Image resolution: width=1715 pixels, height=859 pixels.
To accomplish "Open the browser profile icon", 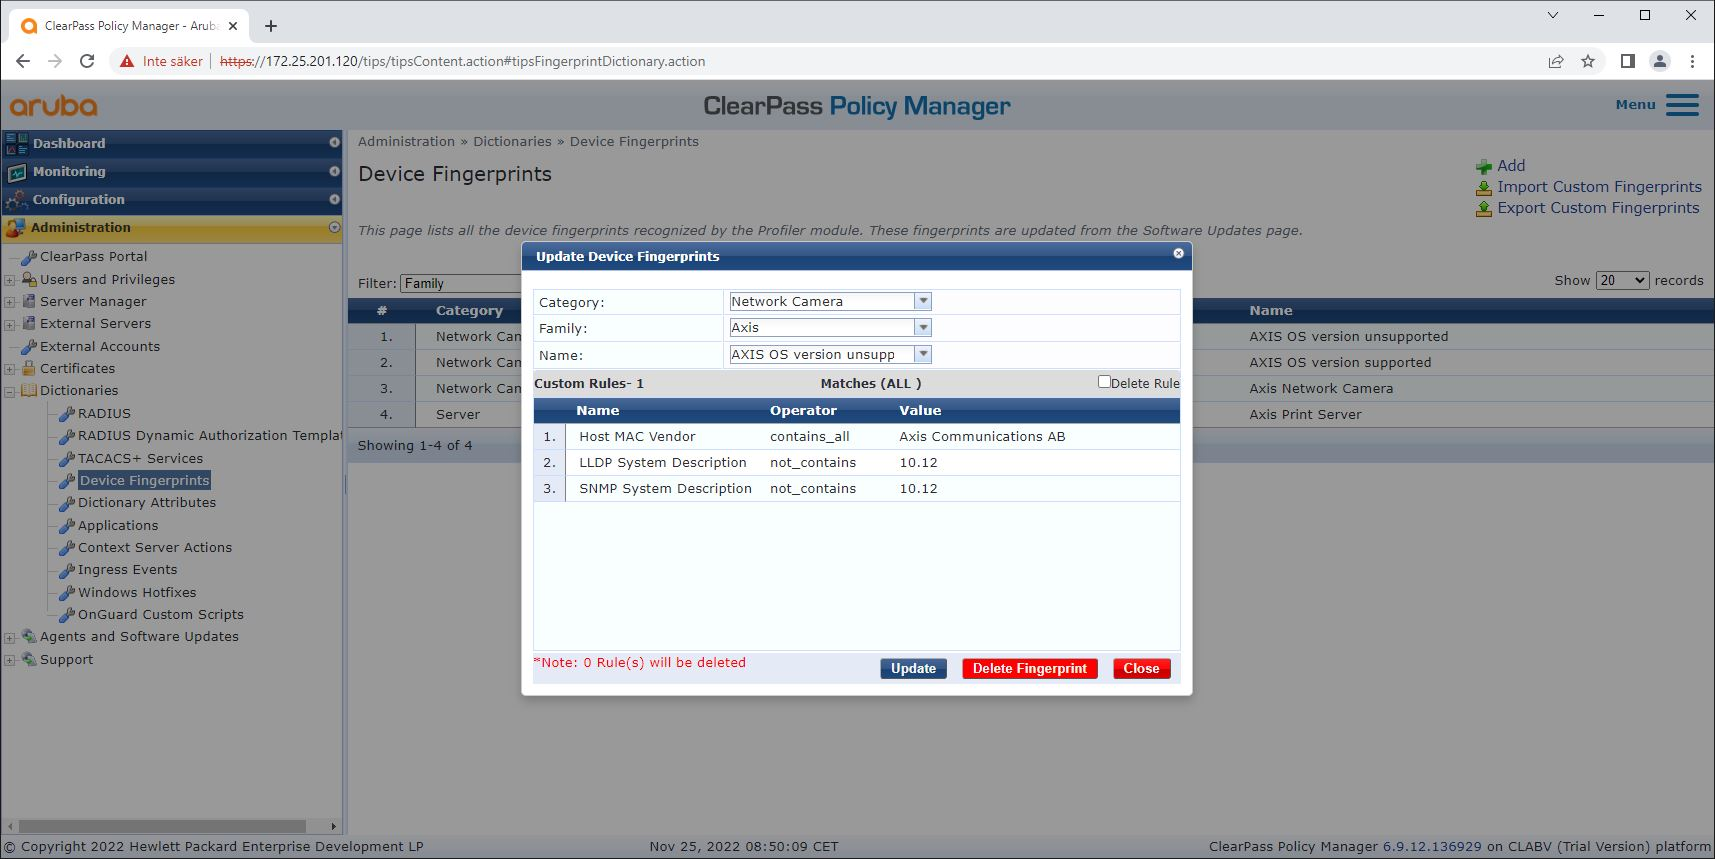I will pyautogui.click(x=1660, y=61).
